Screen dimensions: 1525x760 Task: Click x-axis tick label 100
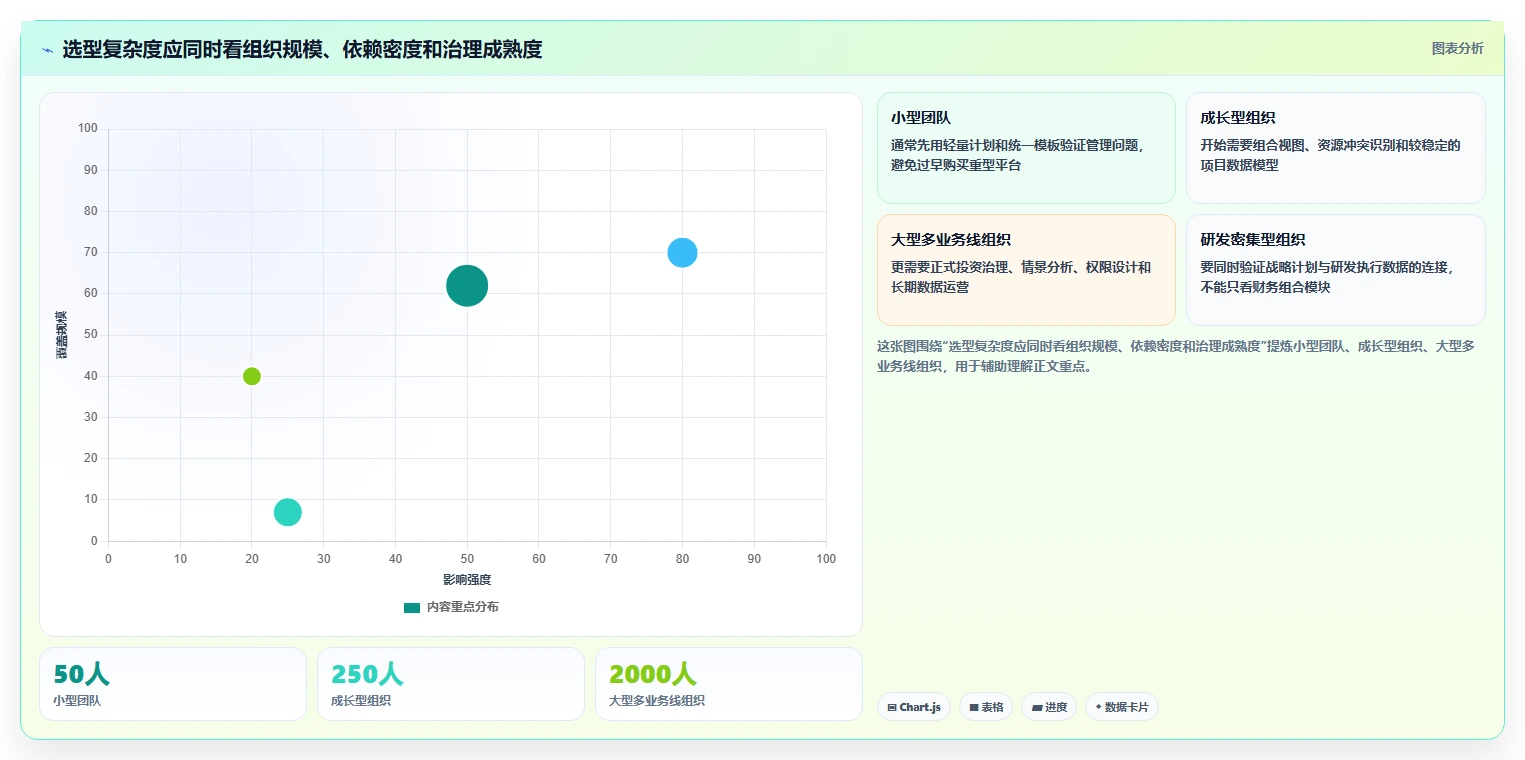[826, 559]
